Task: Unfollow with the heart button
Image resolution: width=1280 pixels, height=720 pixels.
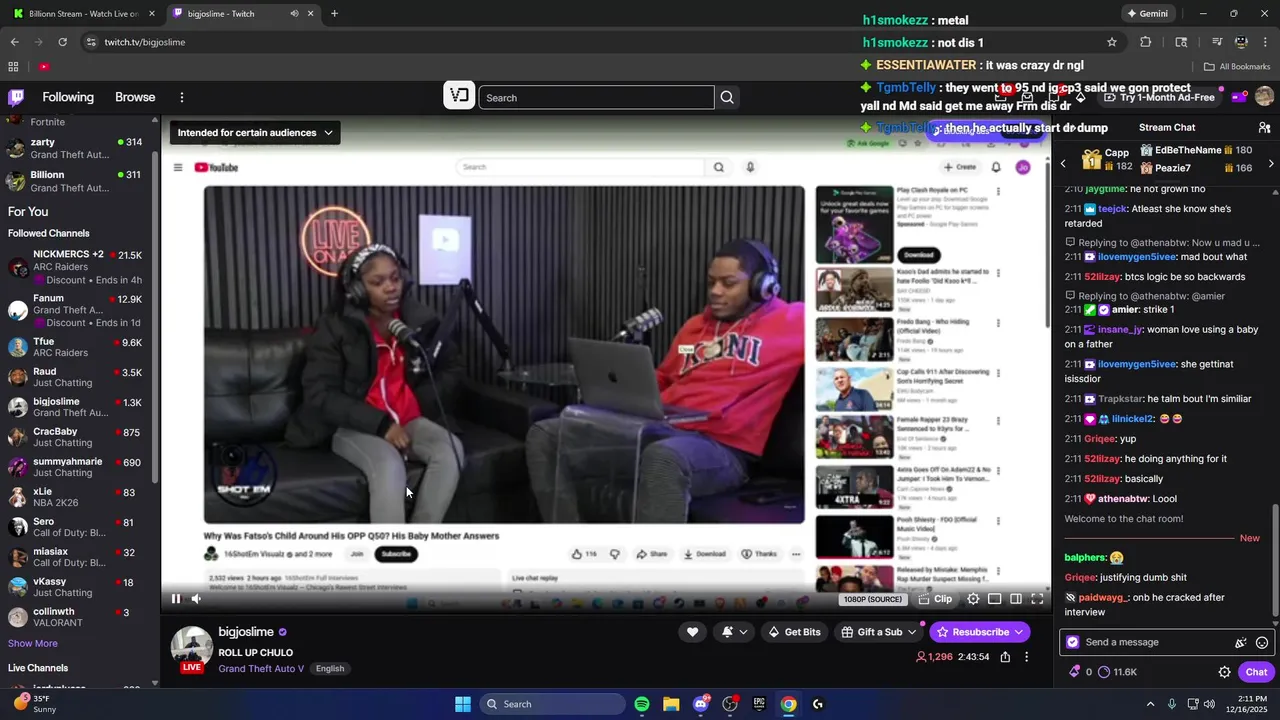Action: 692,632
